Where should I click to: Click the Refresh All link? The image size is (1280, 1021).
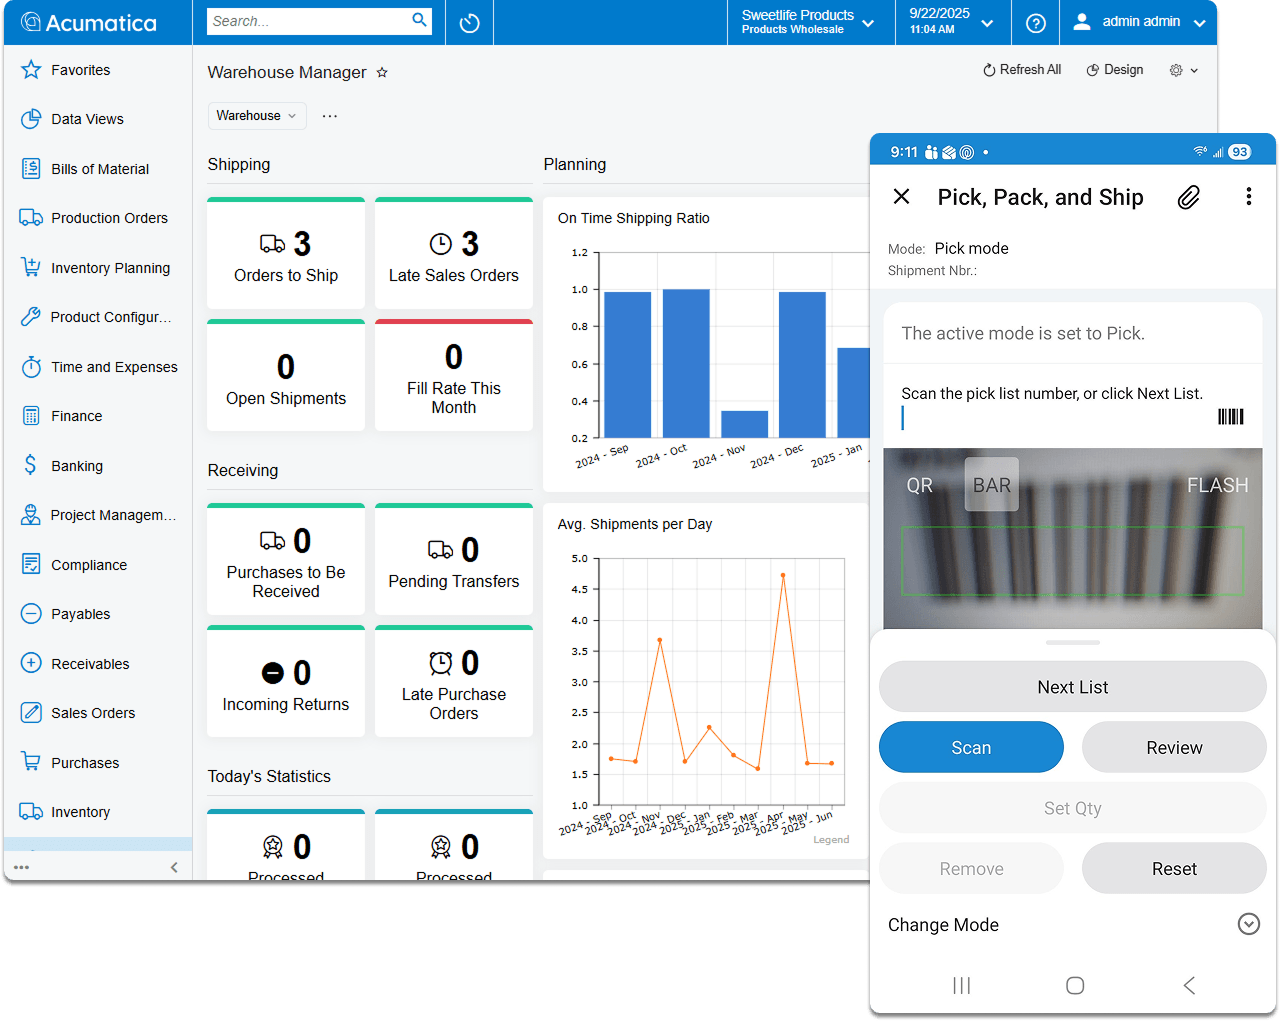(1022, 69)
